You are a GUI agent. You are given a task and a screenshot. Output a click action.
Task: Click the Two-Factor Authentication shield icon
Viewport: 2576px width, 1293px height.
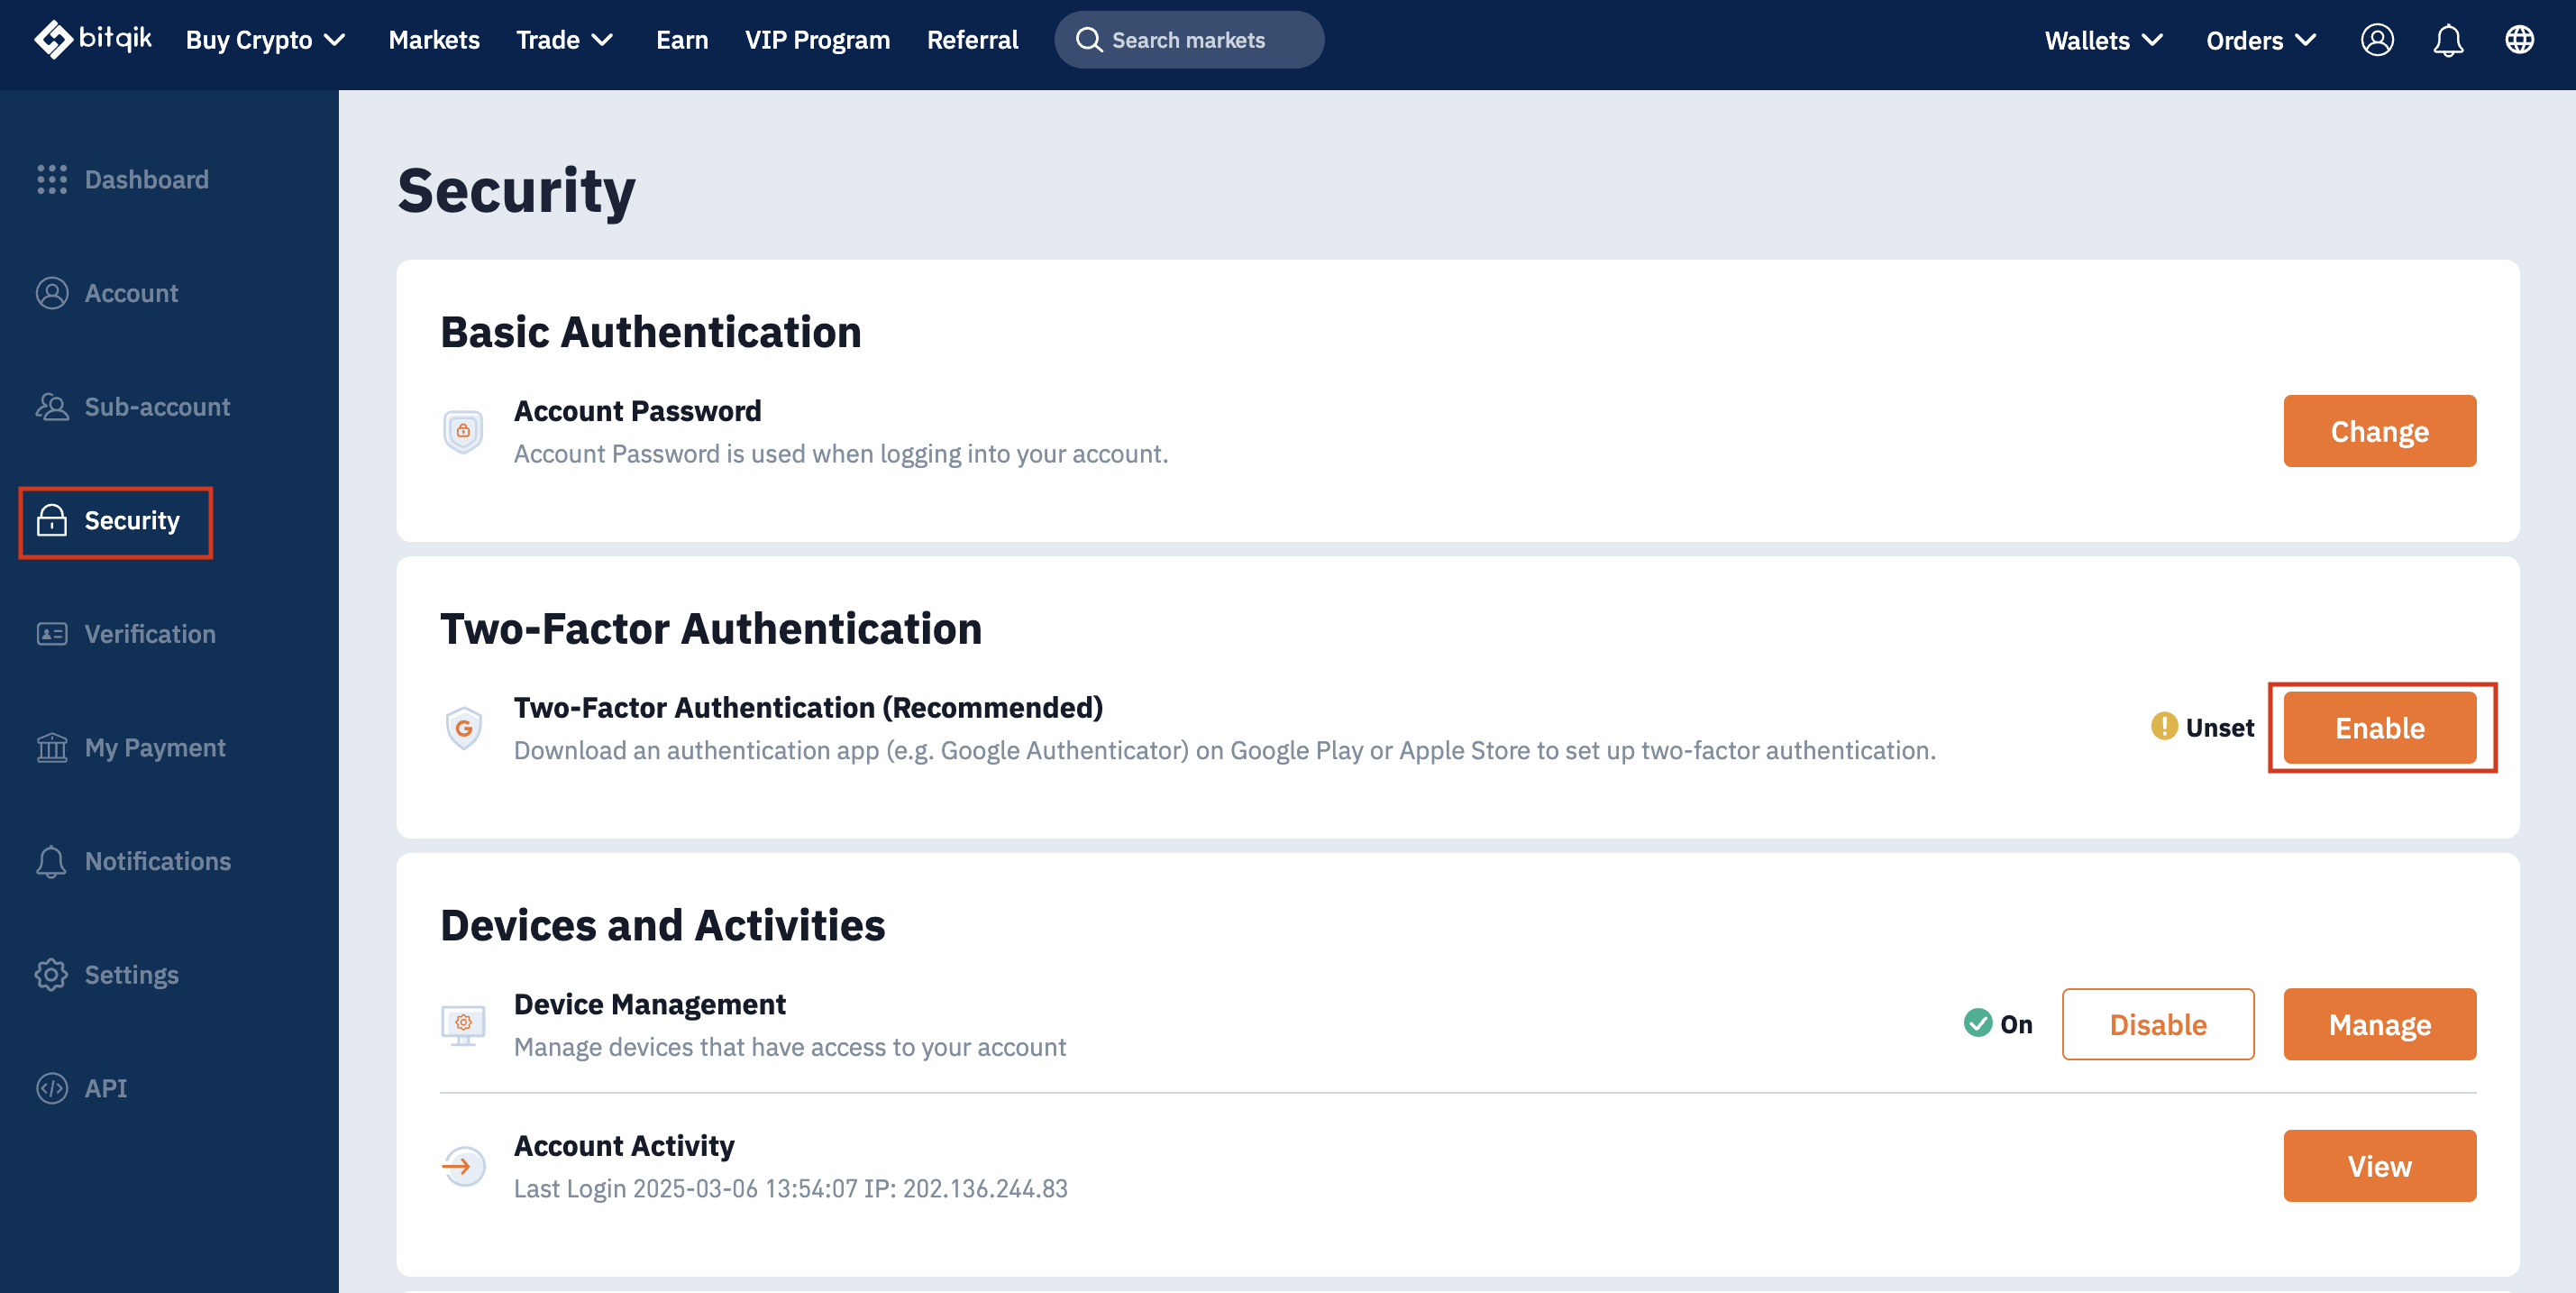(x=463, y=728)
